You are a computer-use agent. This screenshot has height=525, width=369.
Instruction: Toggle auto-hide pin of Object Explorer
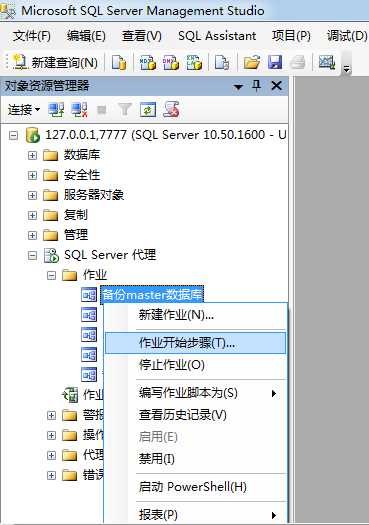(256, 86)
